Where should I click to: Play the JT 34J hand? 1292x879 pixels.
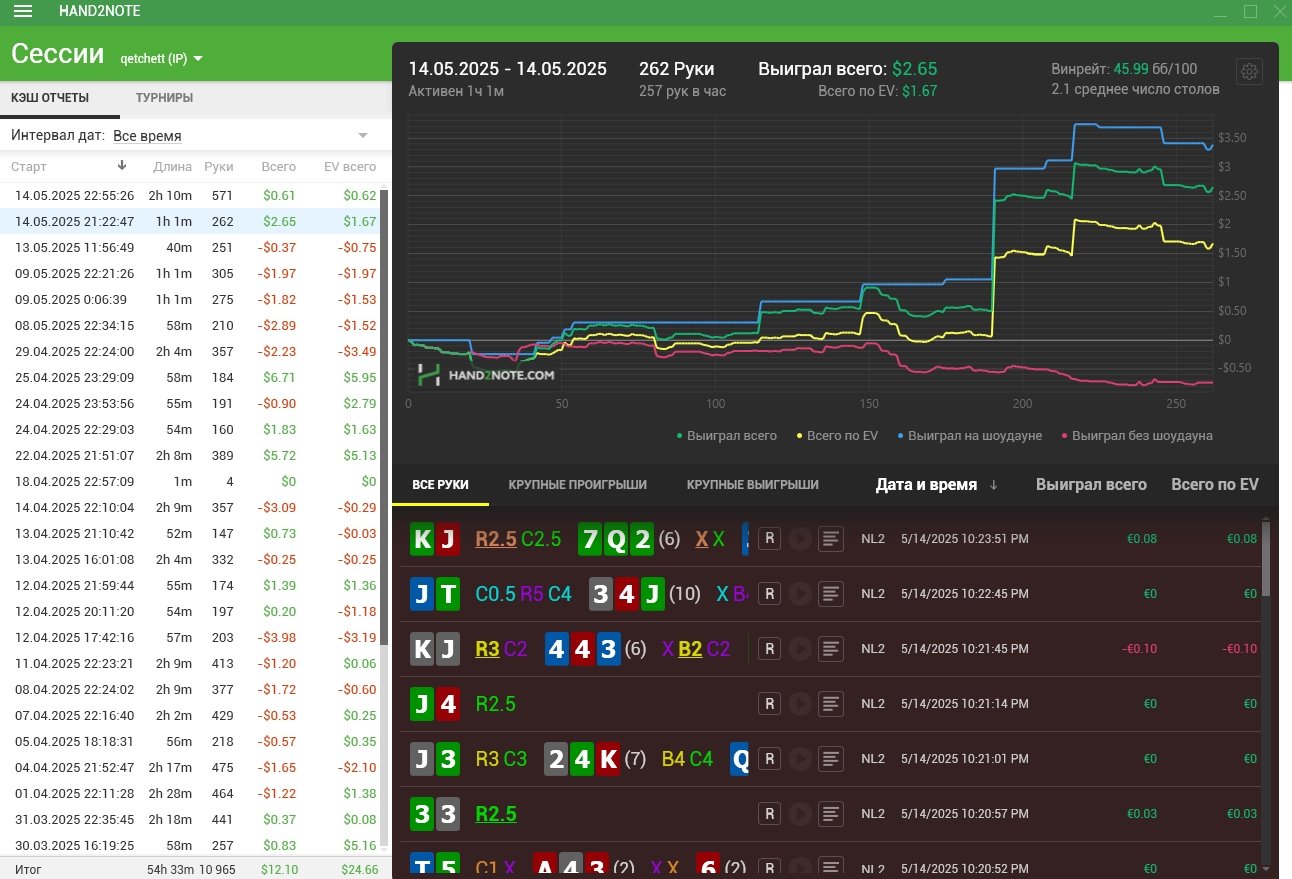click(800, 594)
